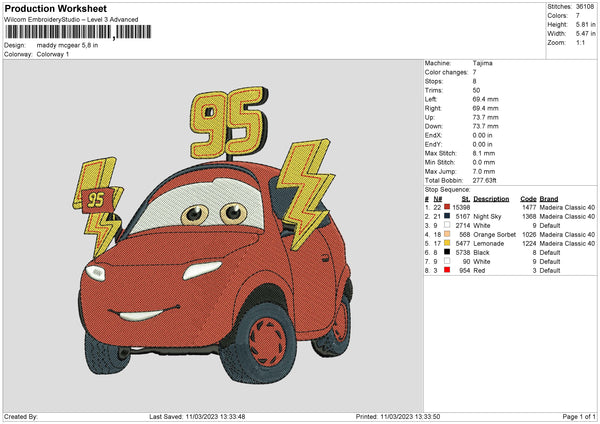Click the bright Red swatch in row 8

447,270
